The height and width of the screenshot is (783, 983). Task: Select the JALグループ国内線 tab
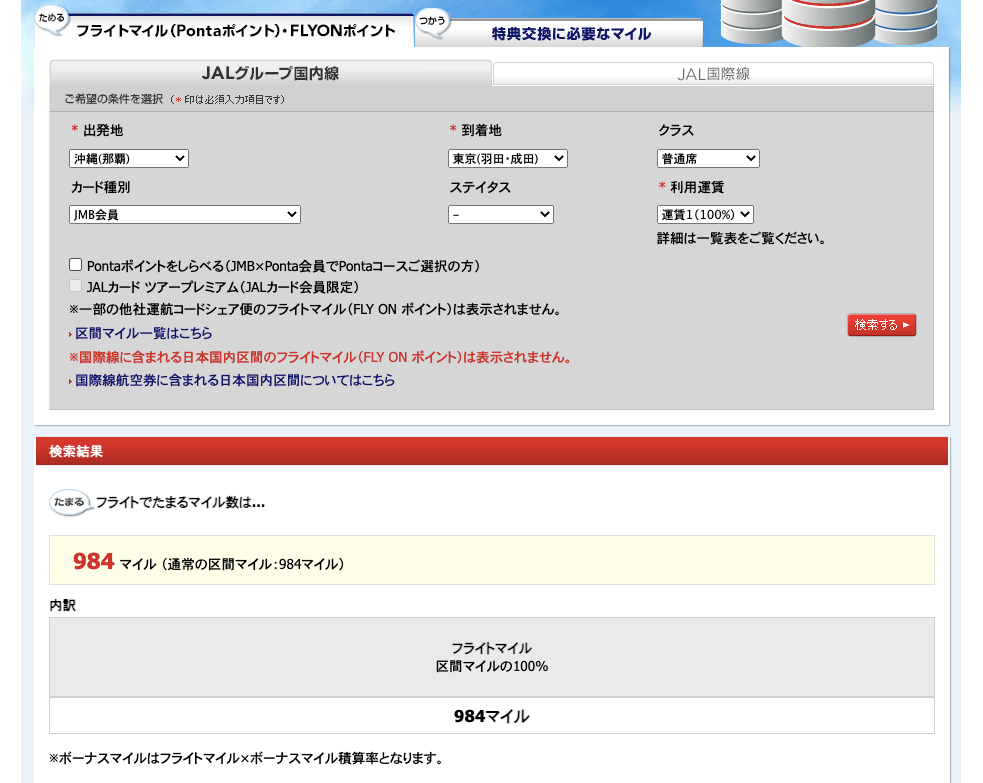coord(270,73)
